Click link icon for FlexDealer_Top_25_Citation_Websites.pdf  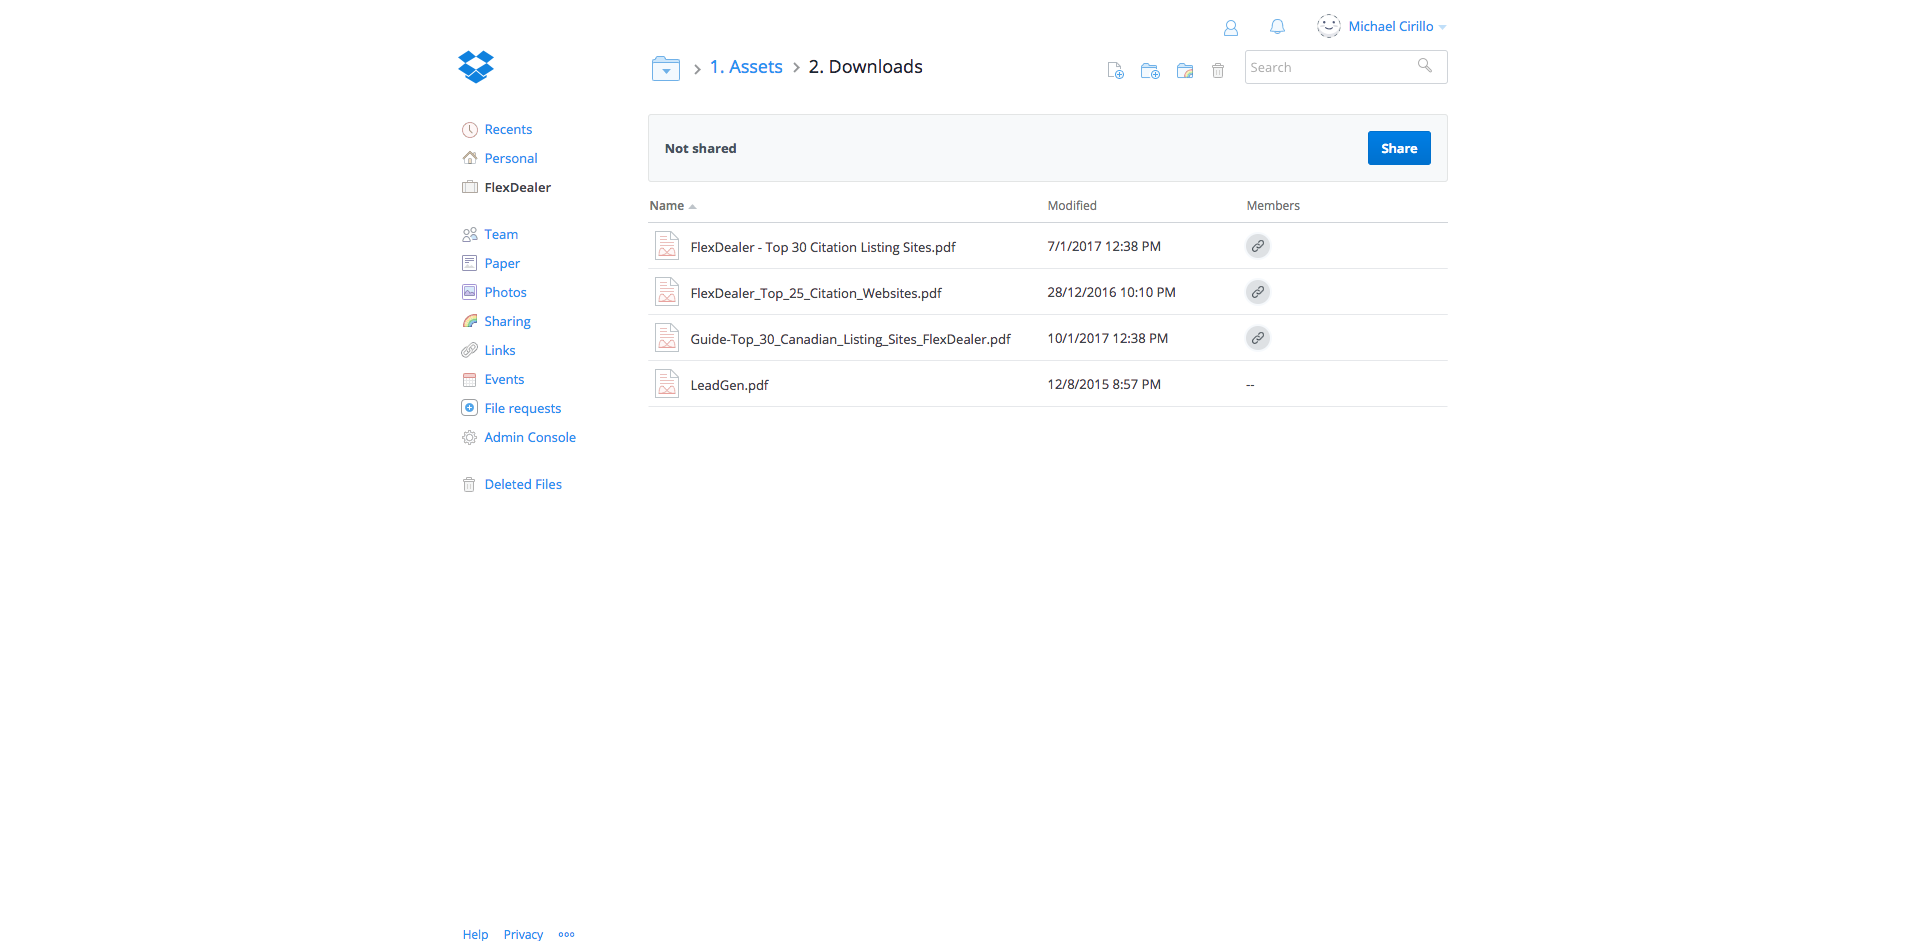coord(1258,292)
